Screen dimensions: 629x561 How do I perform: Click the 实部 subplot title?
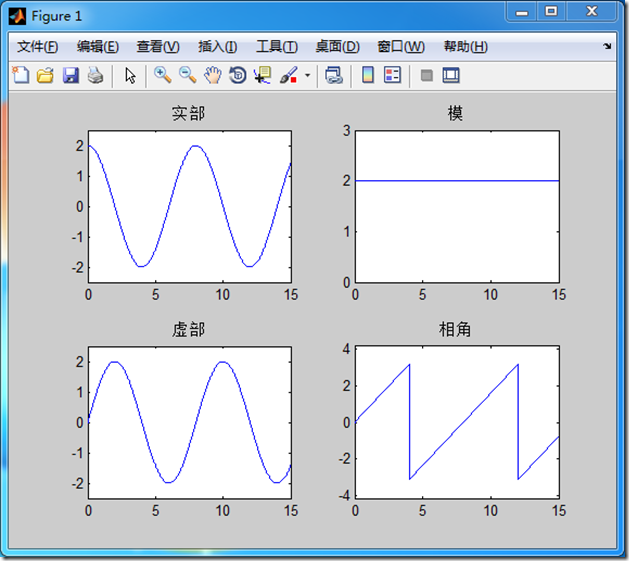coord(188,113)
